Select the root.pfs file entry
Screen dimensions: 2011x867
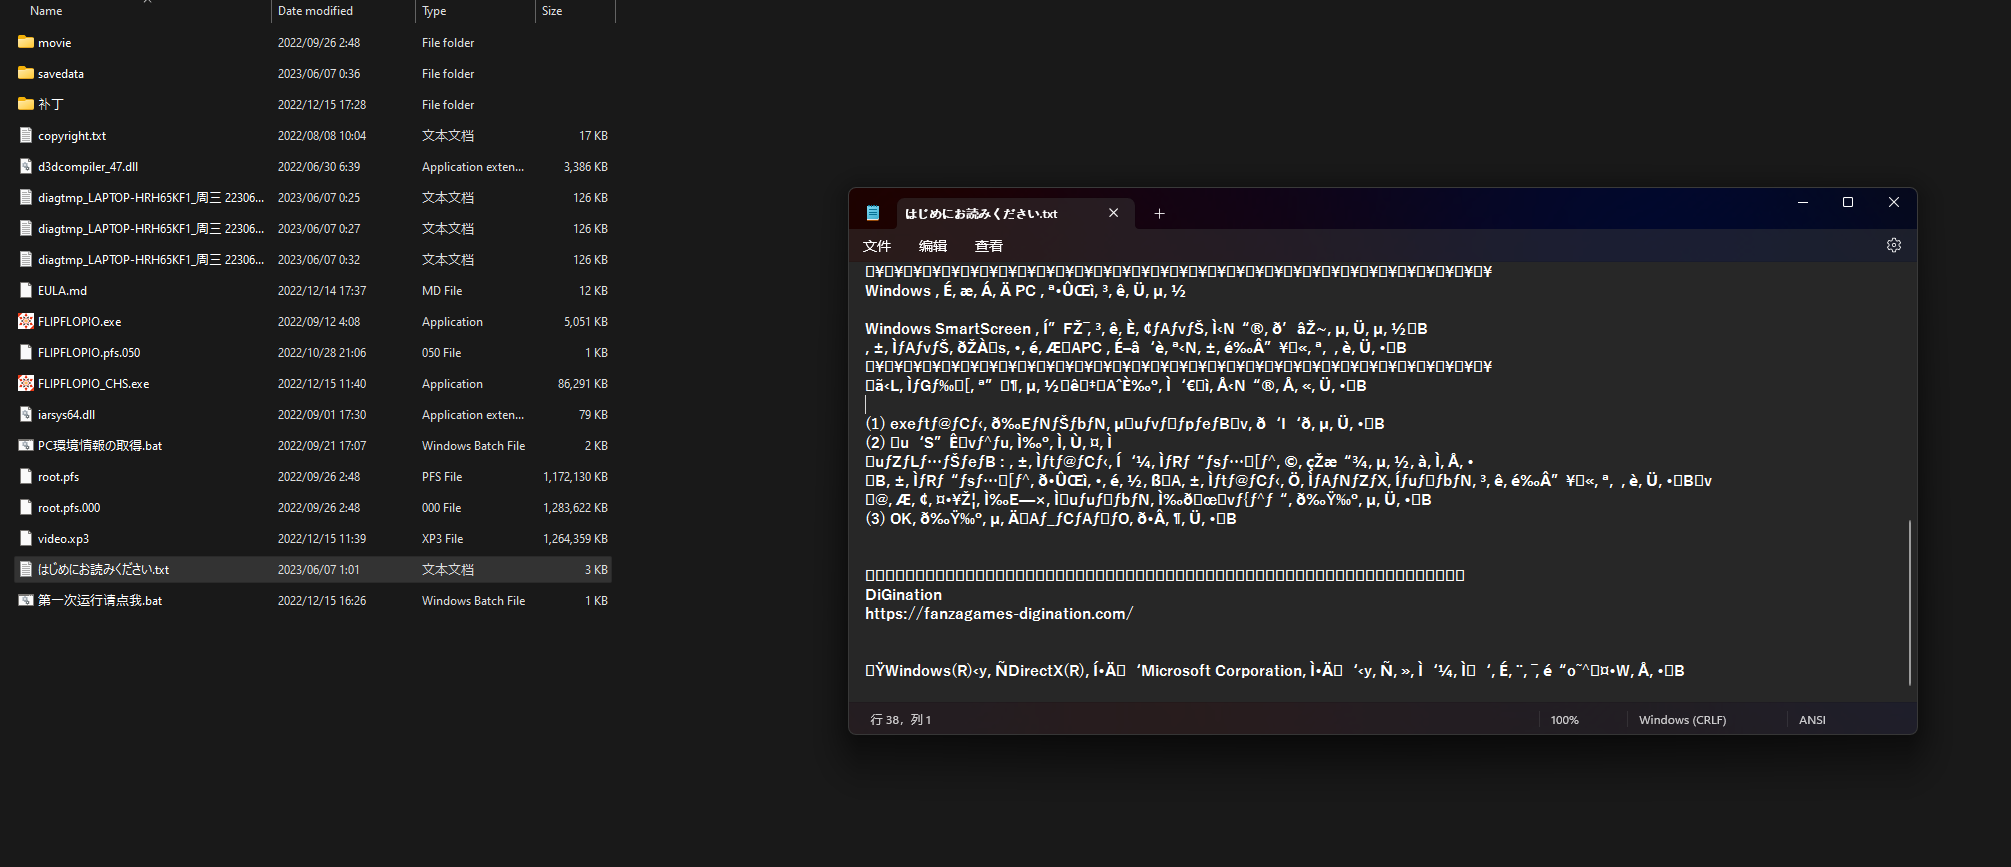58,477
